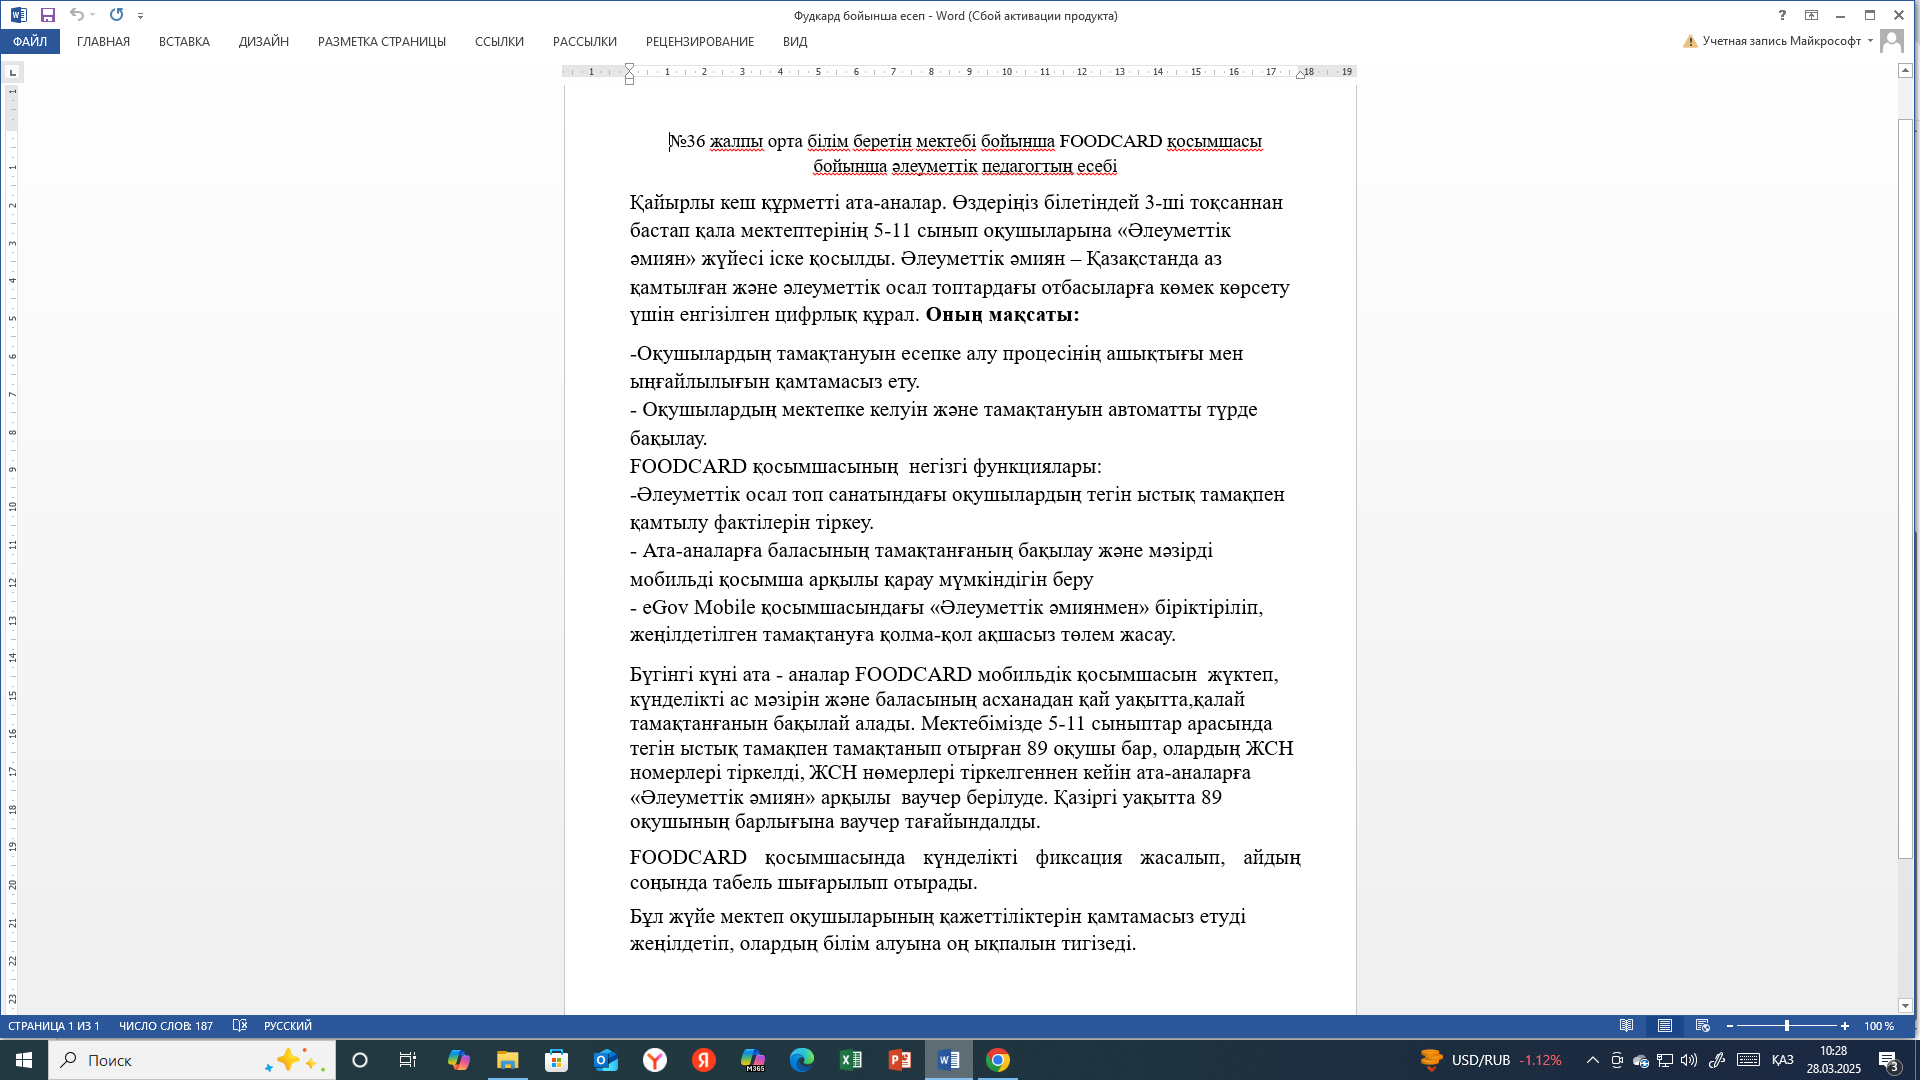1920x1080 pixels.
Task: Open Microsoft Edge from the taskbar
Action: 802,1060
